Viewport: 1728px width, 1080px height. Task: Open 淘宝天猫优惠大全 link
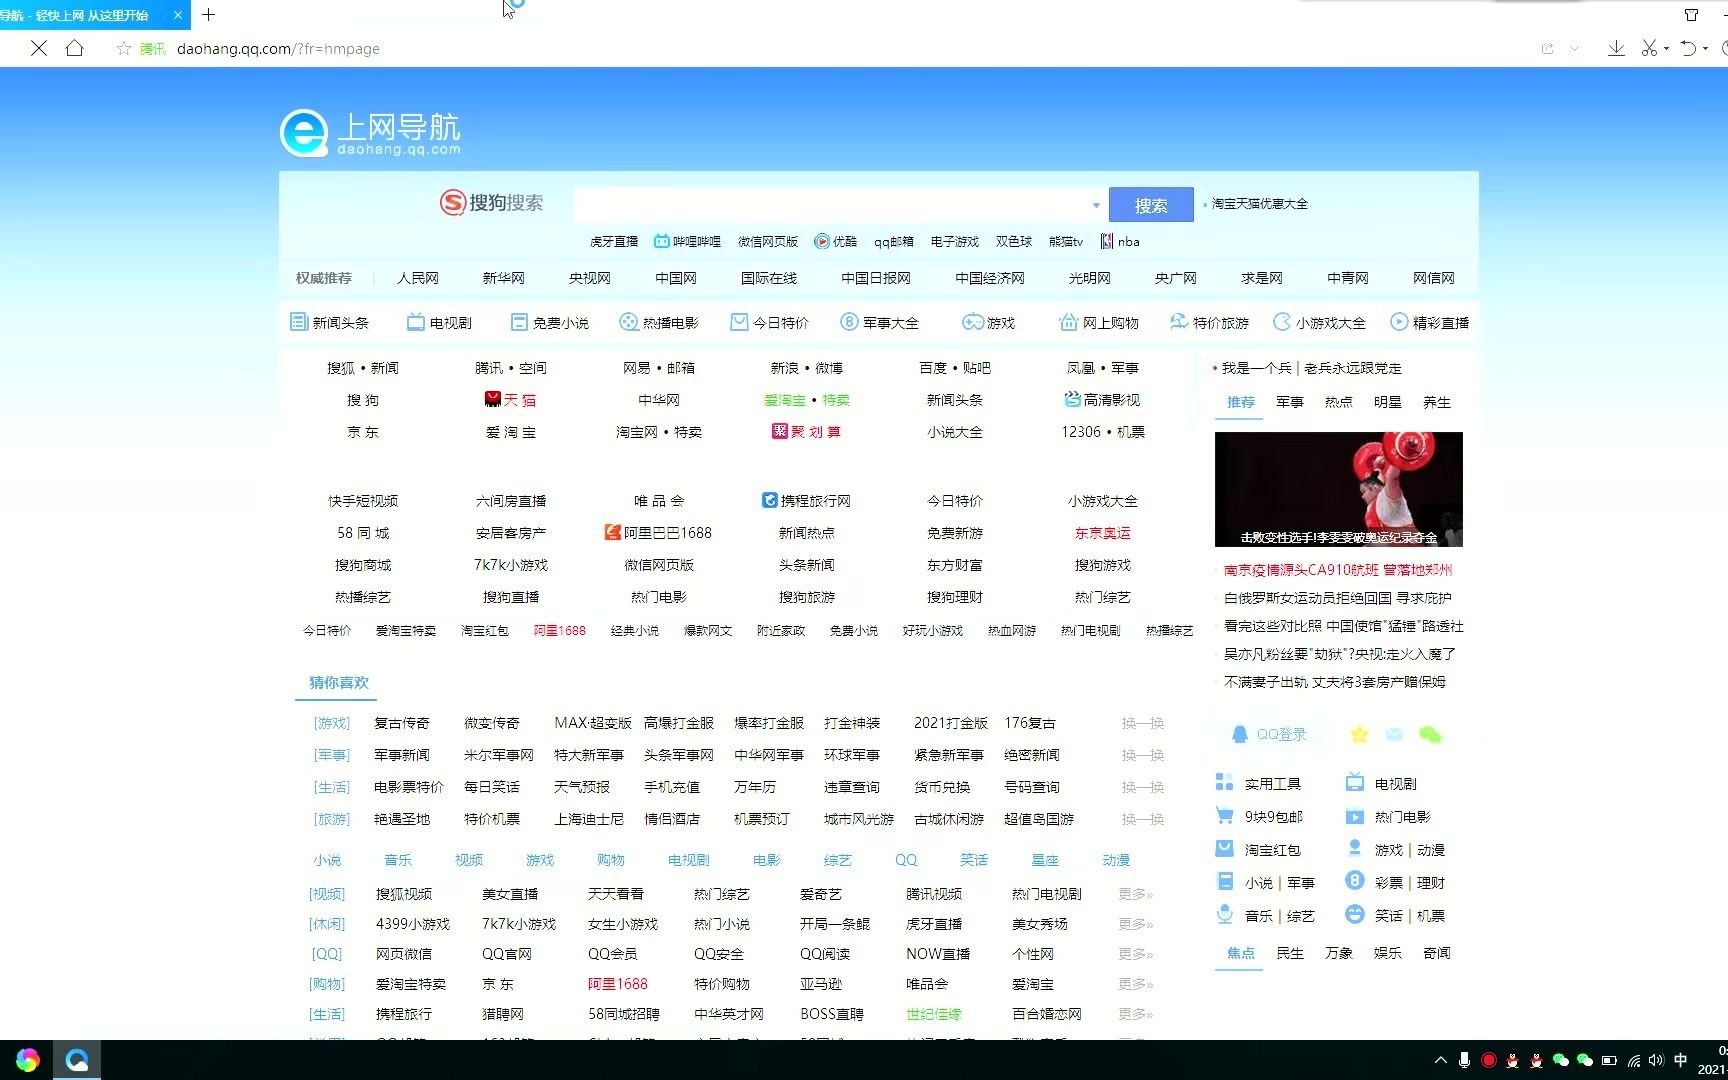pyautogui.click(x=1260, y=203)
